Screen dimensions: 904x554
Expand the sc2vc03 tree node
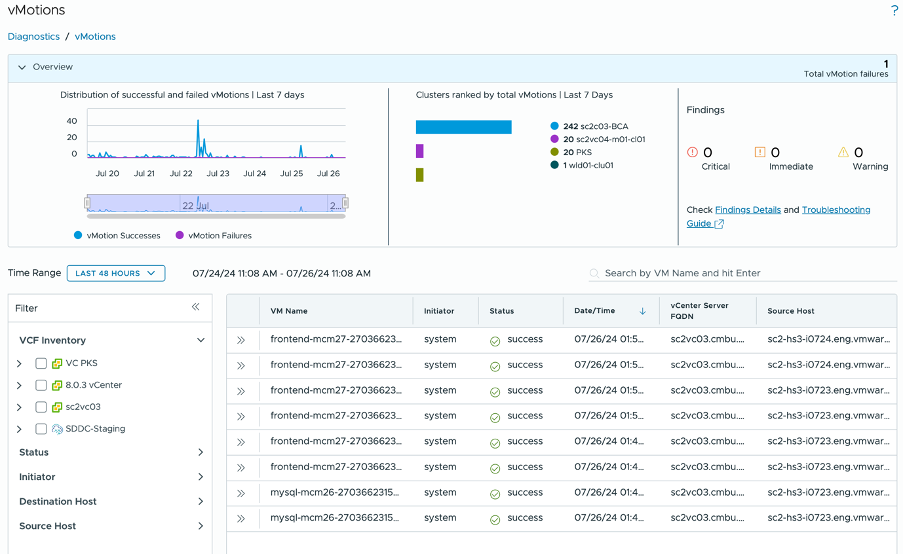[x=19, y=407]
